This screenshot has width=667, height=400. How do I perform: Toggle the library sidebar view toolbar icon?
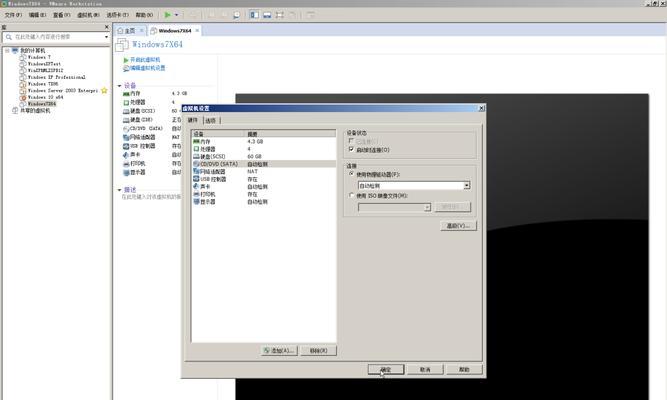click(254, 15)
